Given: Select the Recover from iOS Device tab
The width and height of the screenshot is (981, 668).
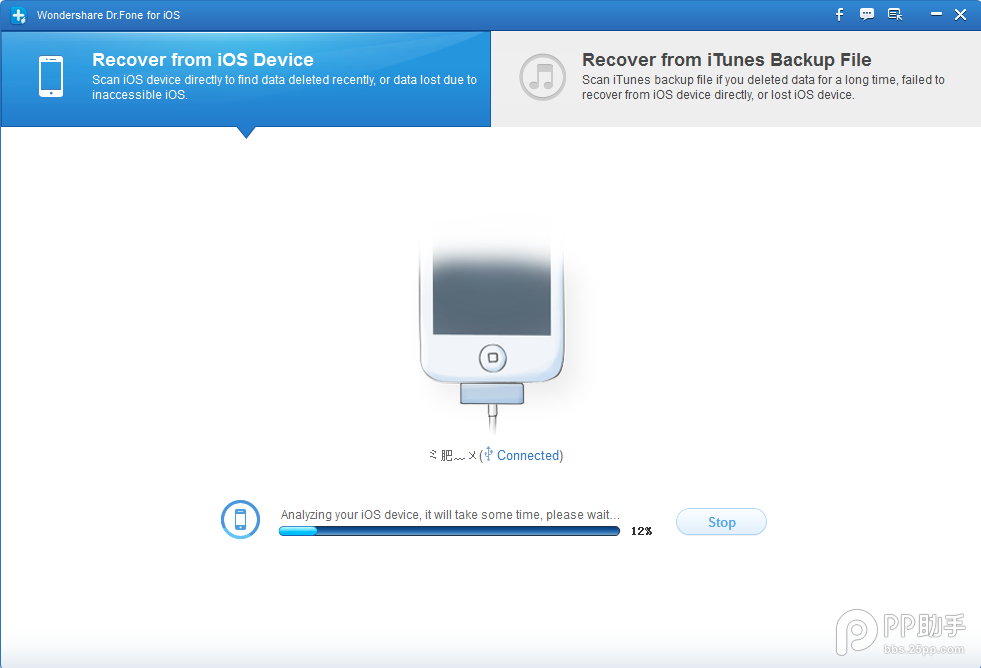Looking at the screenshot, I should click(246, 79).
